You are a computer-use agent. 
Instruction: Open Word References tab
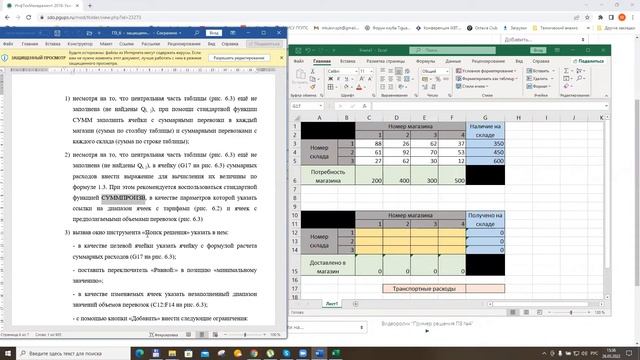tap(127, 44)
